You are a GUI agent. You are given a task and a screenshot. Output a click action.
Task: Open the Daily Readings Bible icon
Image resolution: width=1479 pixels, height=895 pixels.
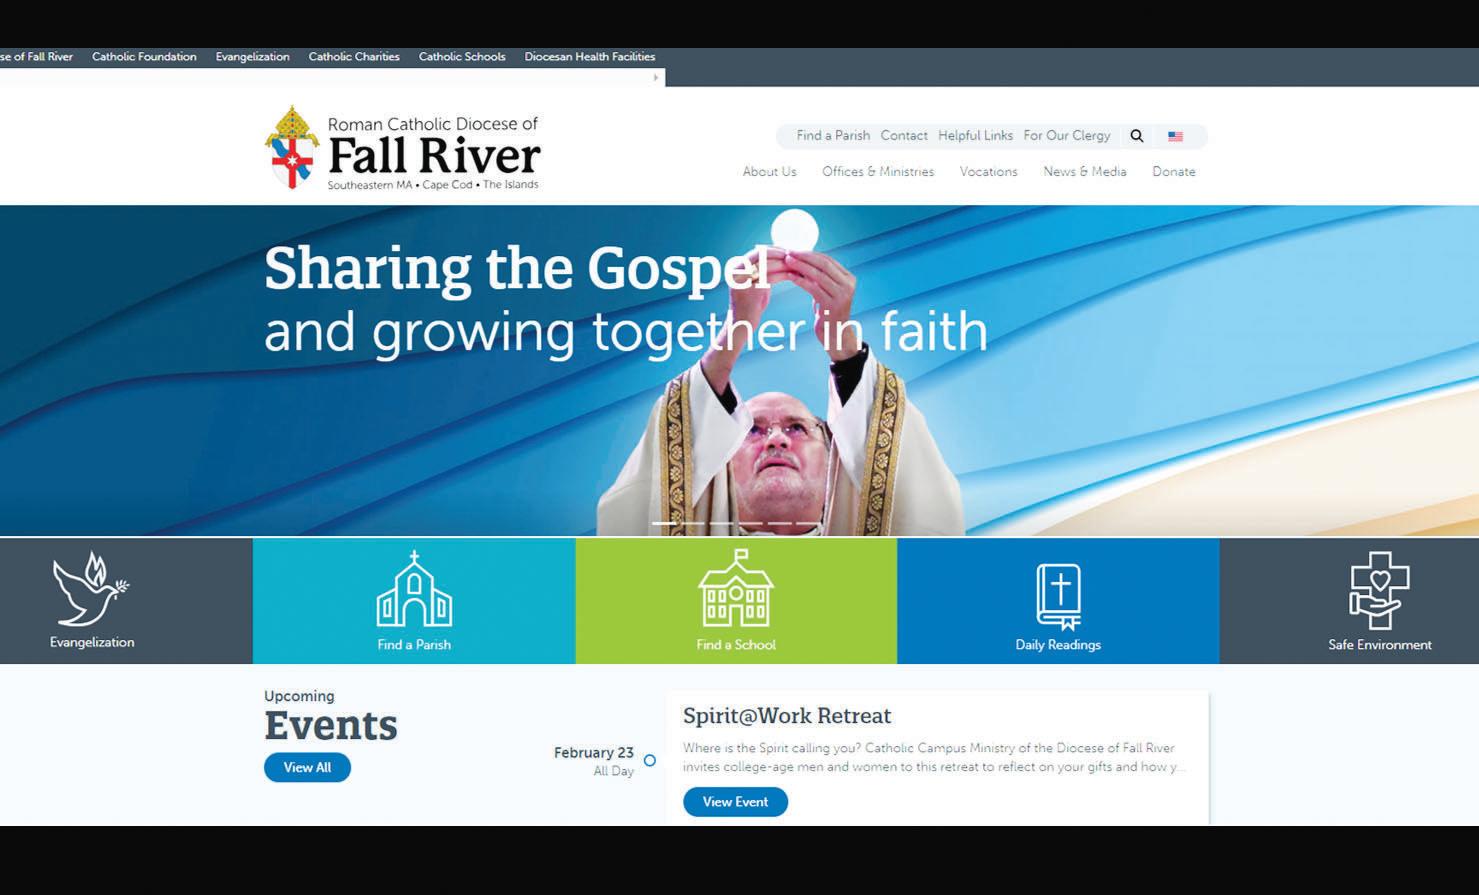point(1059,596)
